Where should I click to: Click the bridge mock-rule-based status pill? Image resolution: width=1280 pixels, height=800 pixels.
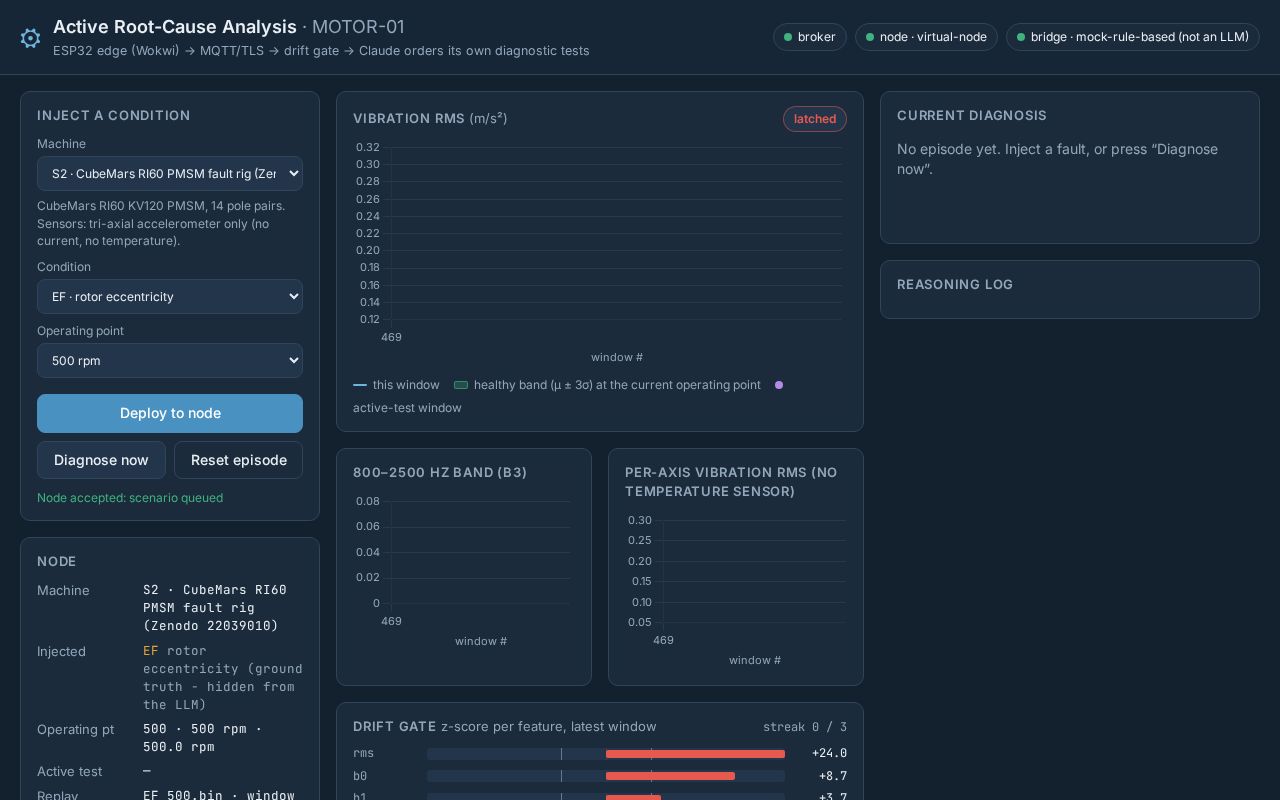[1132, 37]
